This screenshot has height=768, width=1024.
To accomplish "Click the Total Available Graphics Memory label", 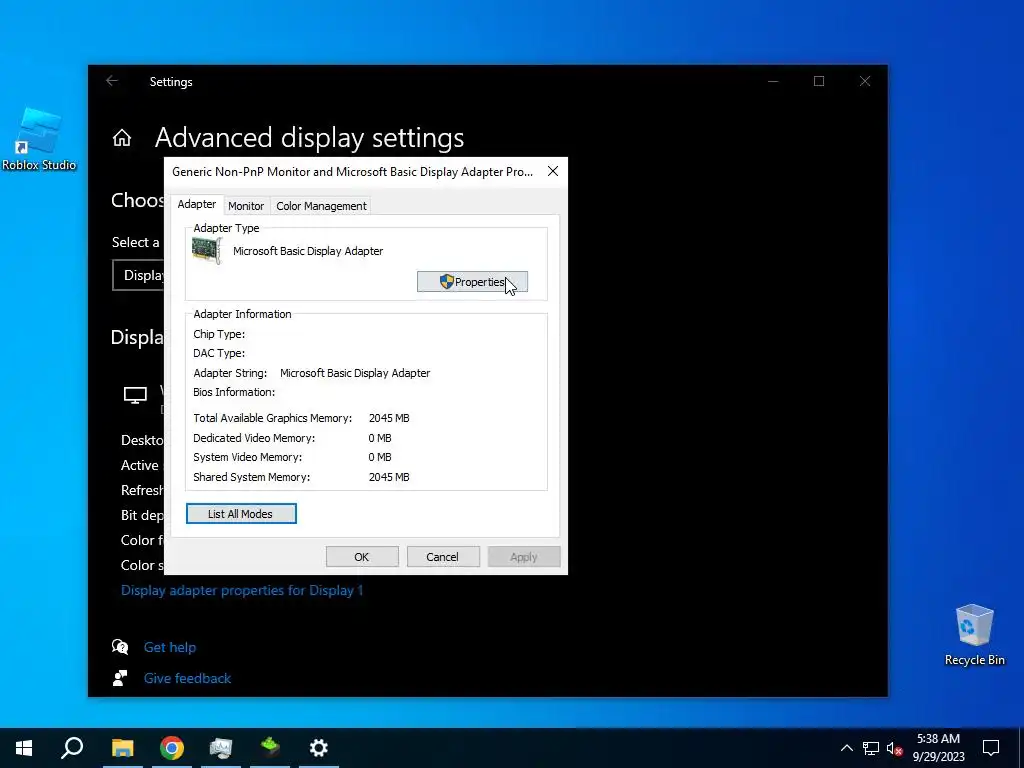I will (x=272, y=418).
